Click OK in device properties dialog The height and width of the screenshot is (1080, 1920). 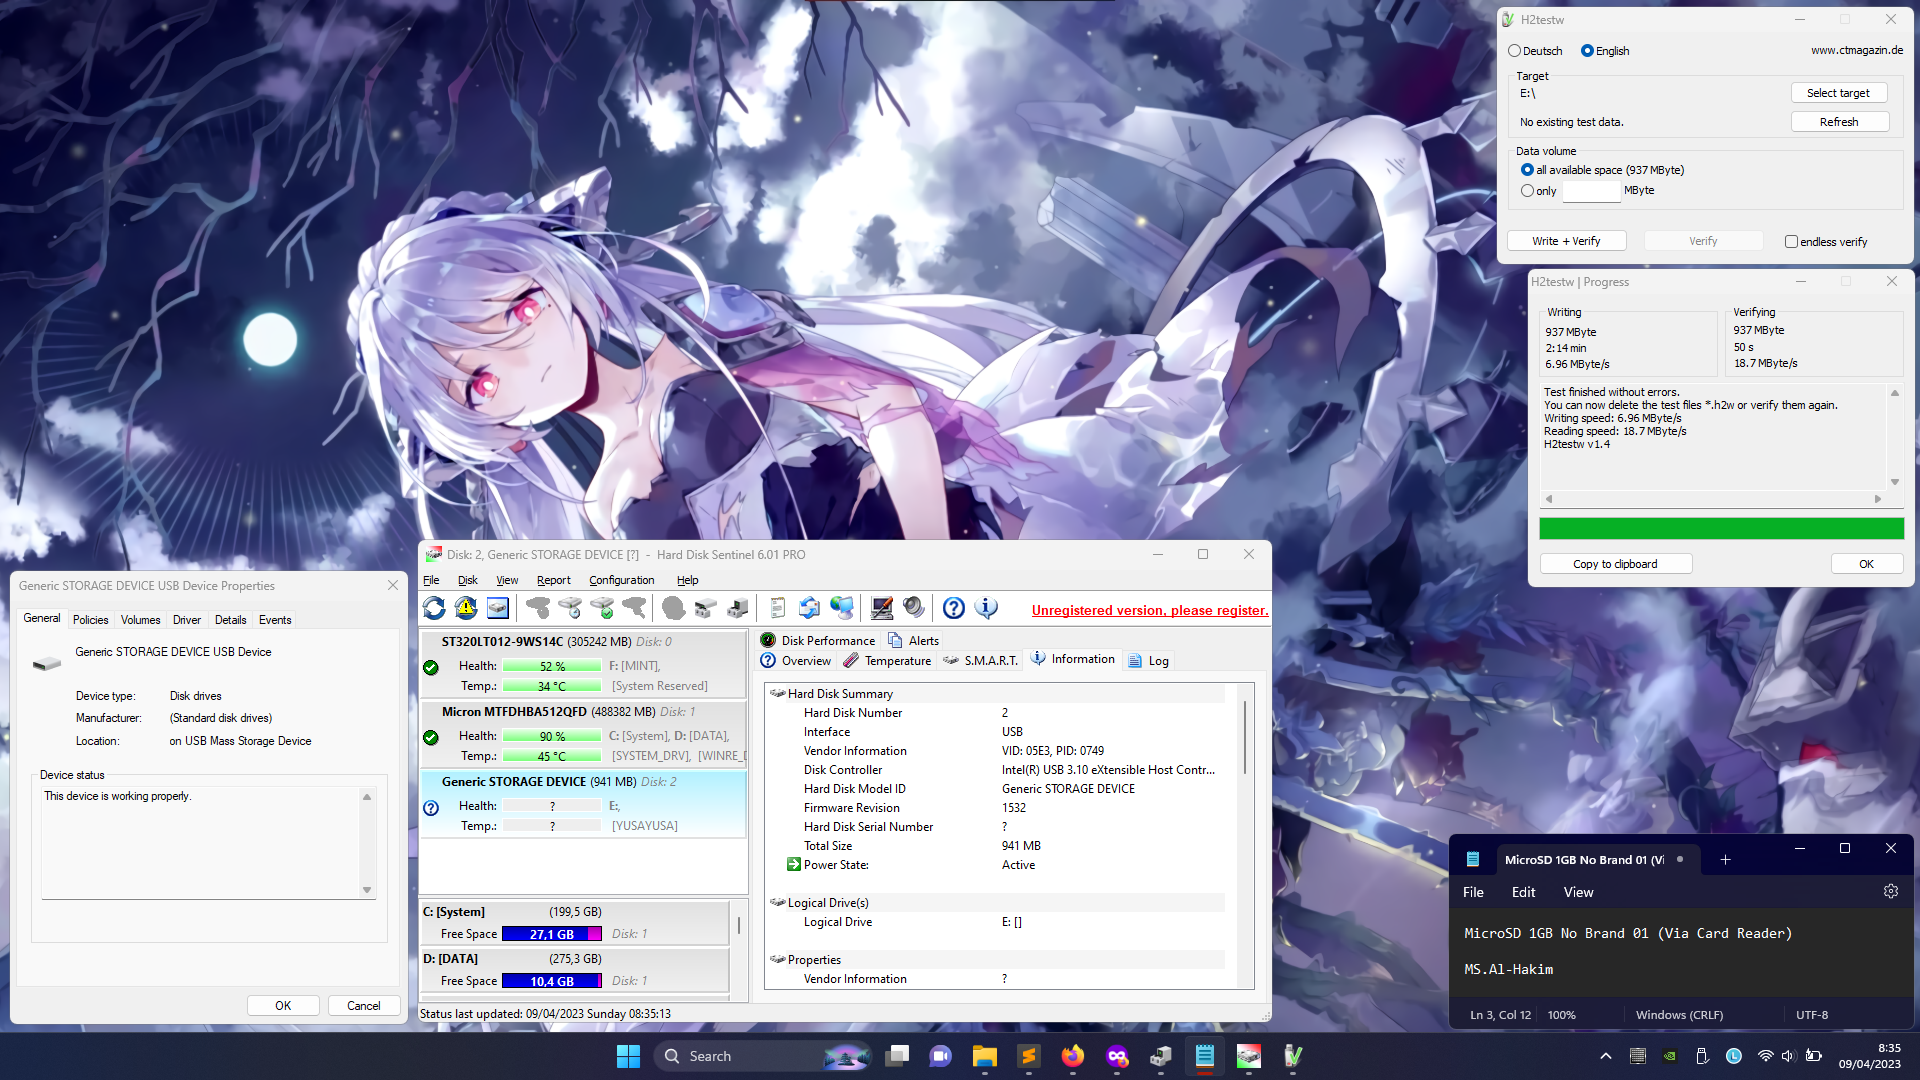(x=283, y=1006)
